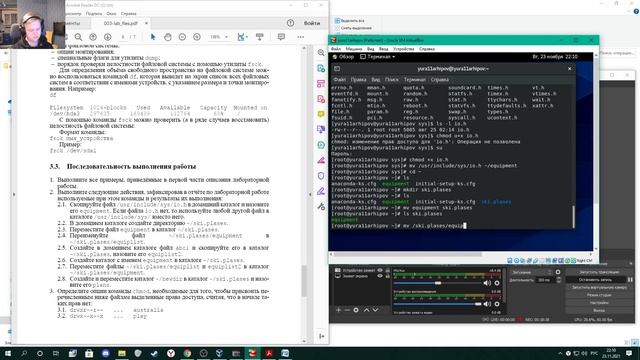
Task: Go to next page with down arrow icon
Action: (x=108, y=37)
